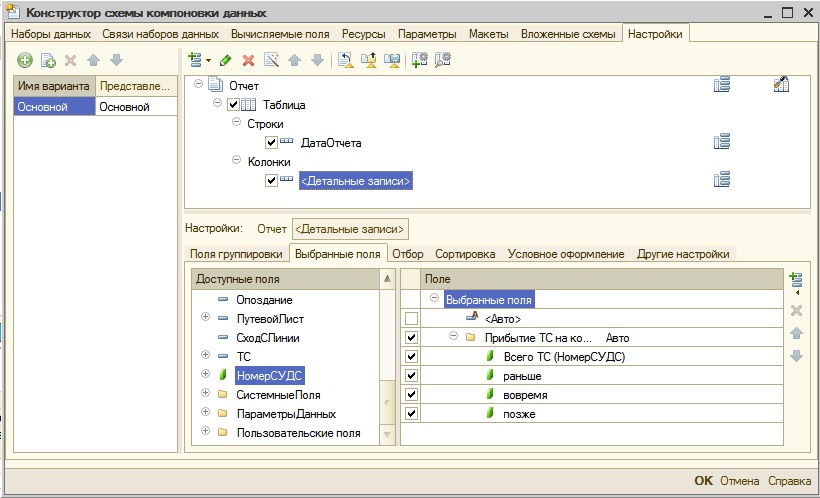Move the selected field up with the right arrow
The height and width of the screenshot is (498, 820).
coord(796,333)
